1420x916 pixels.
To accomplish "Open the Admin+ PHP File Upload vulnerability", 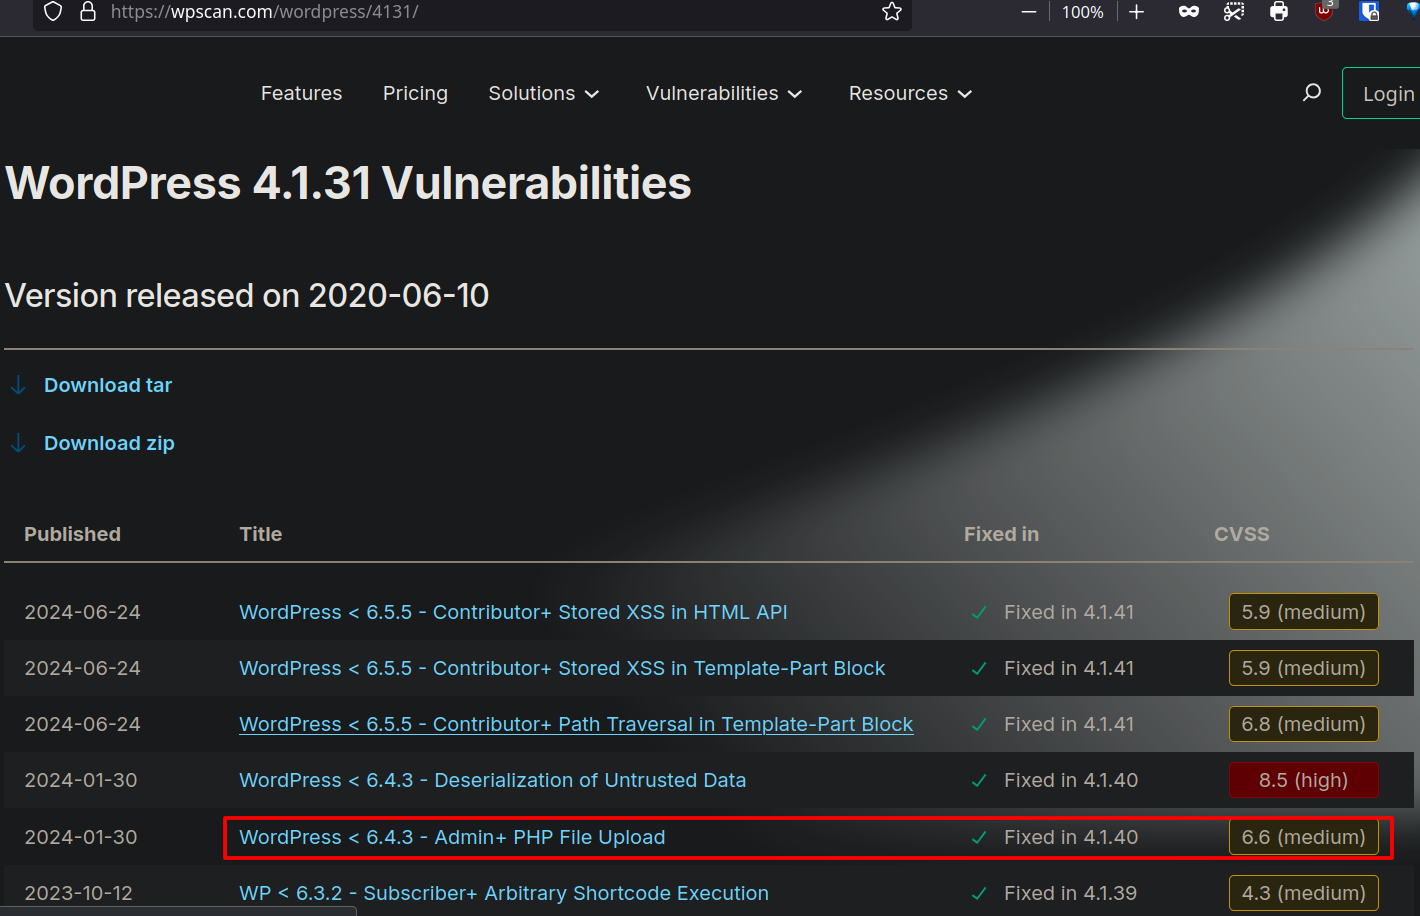I will [452, 837].
